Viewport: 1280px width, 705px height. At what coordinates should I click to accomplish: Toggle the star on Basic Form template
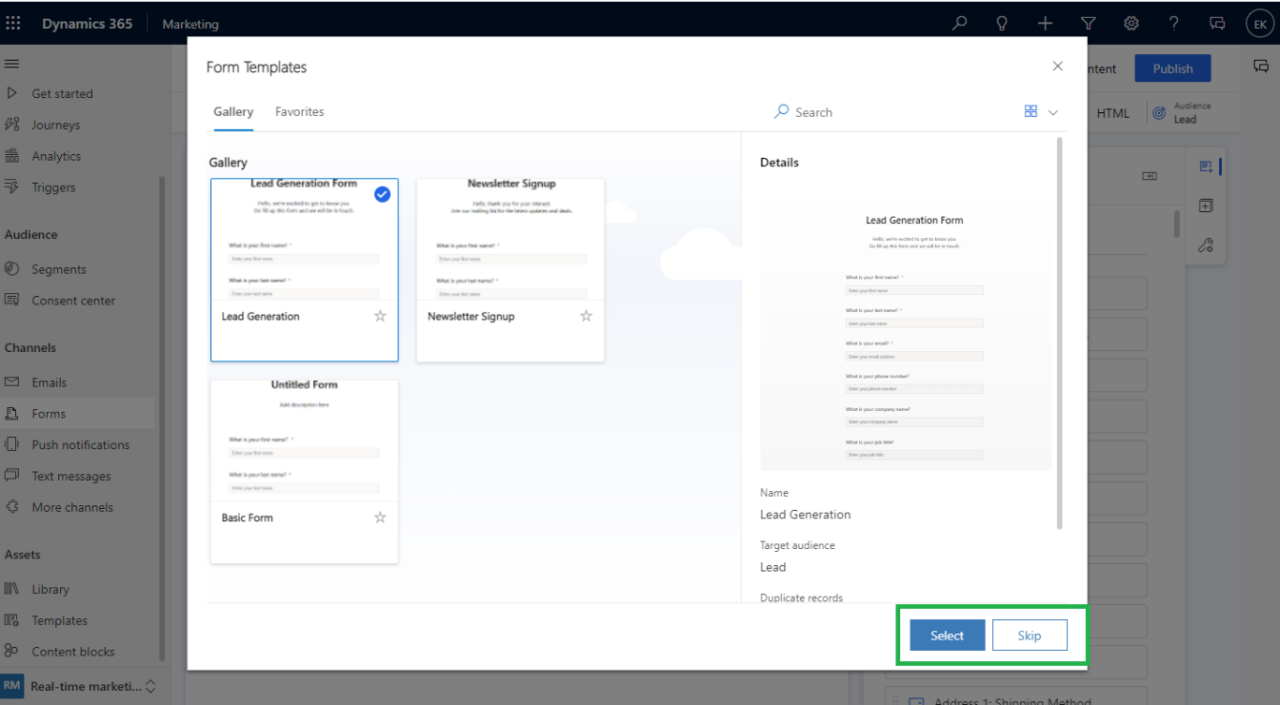380,517
